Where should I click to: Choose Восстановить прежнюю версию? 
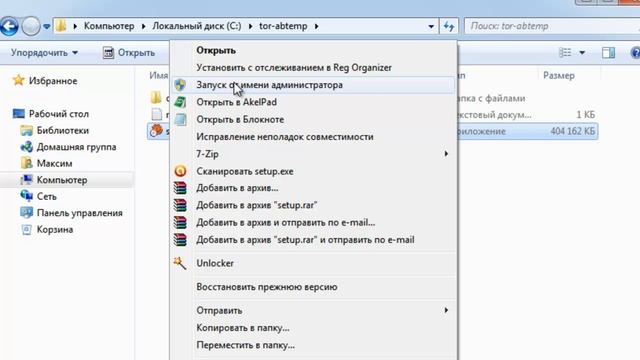point(314,287)
